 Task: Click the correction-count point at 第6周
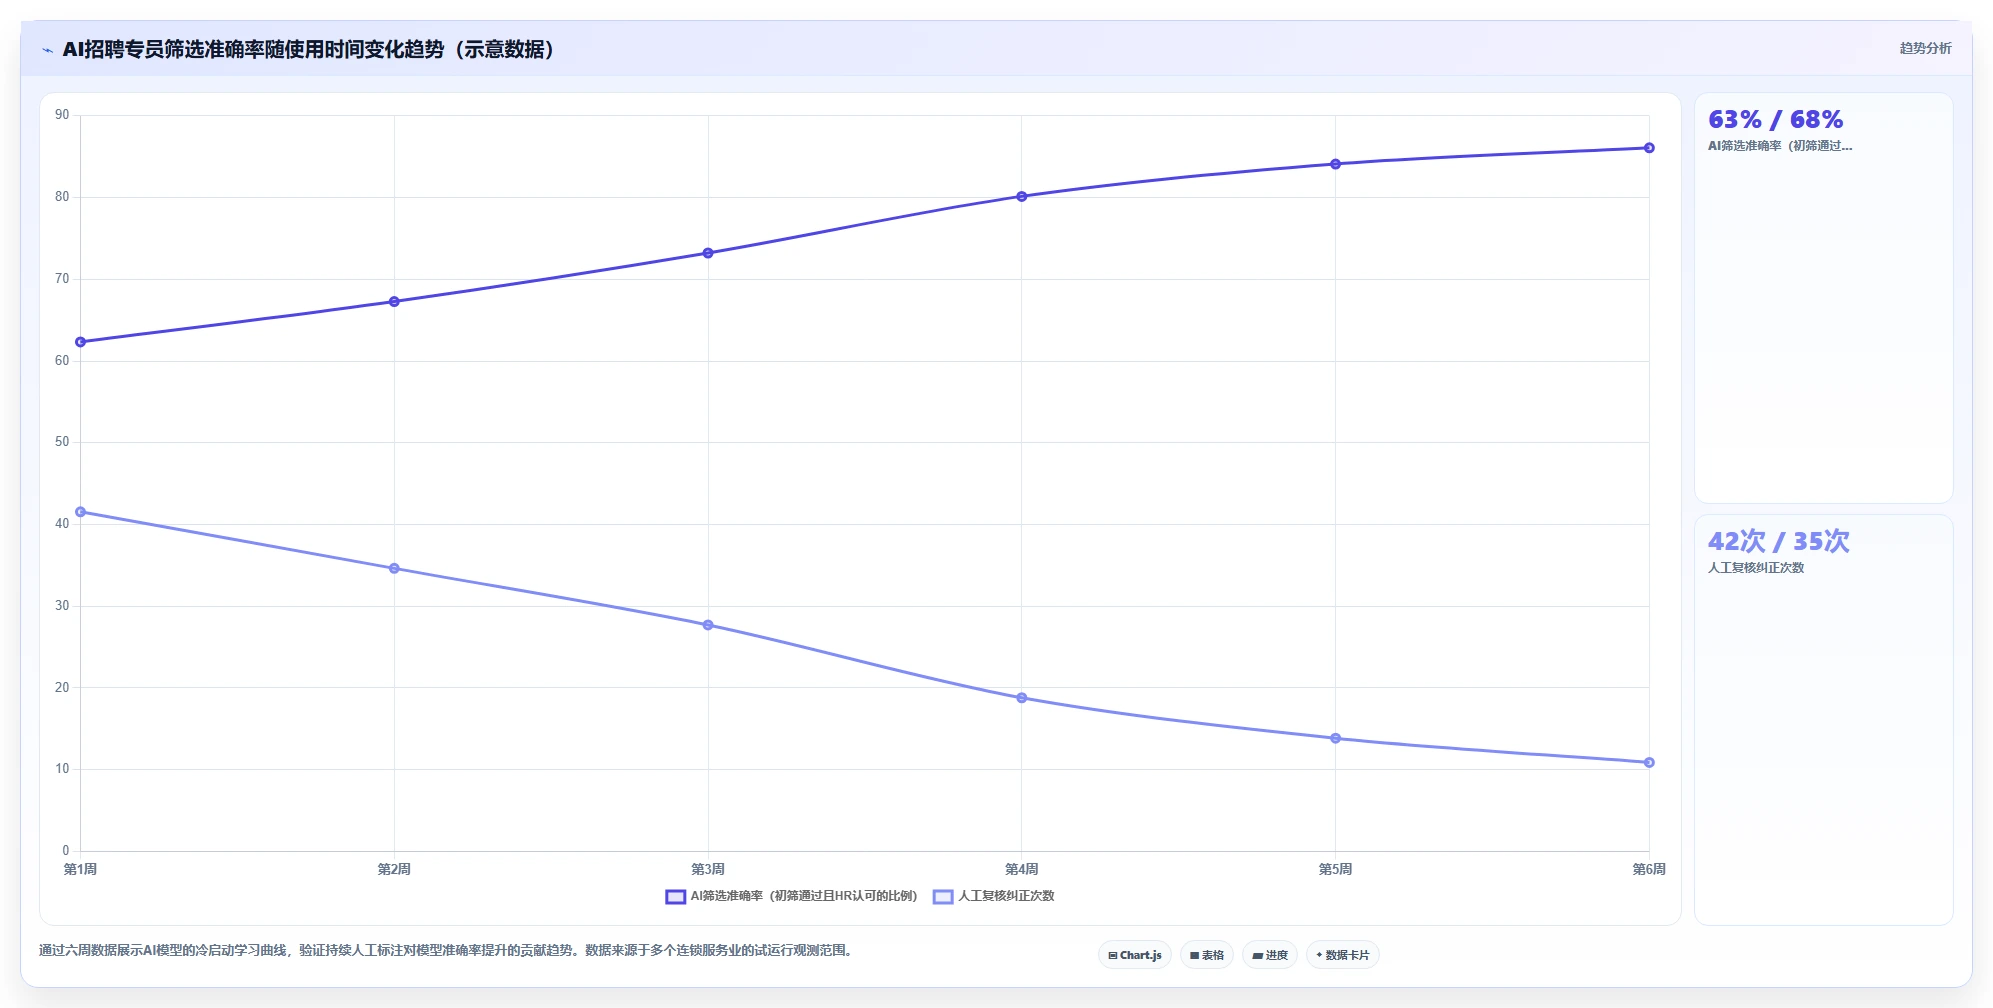coord(1649,763)
